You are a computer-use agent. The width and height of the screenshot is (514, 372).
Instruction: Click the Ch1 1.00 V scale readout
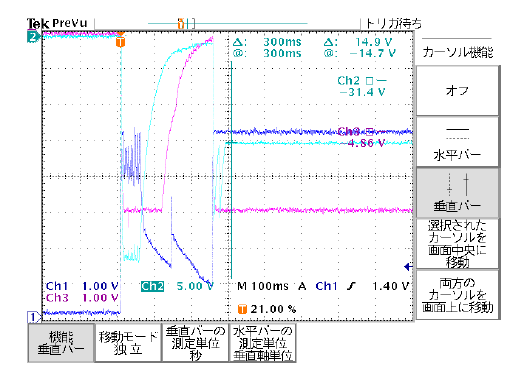82,286
